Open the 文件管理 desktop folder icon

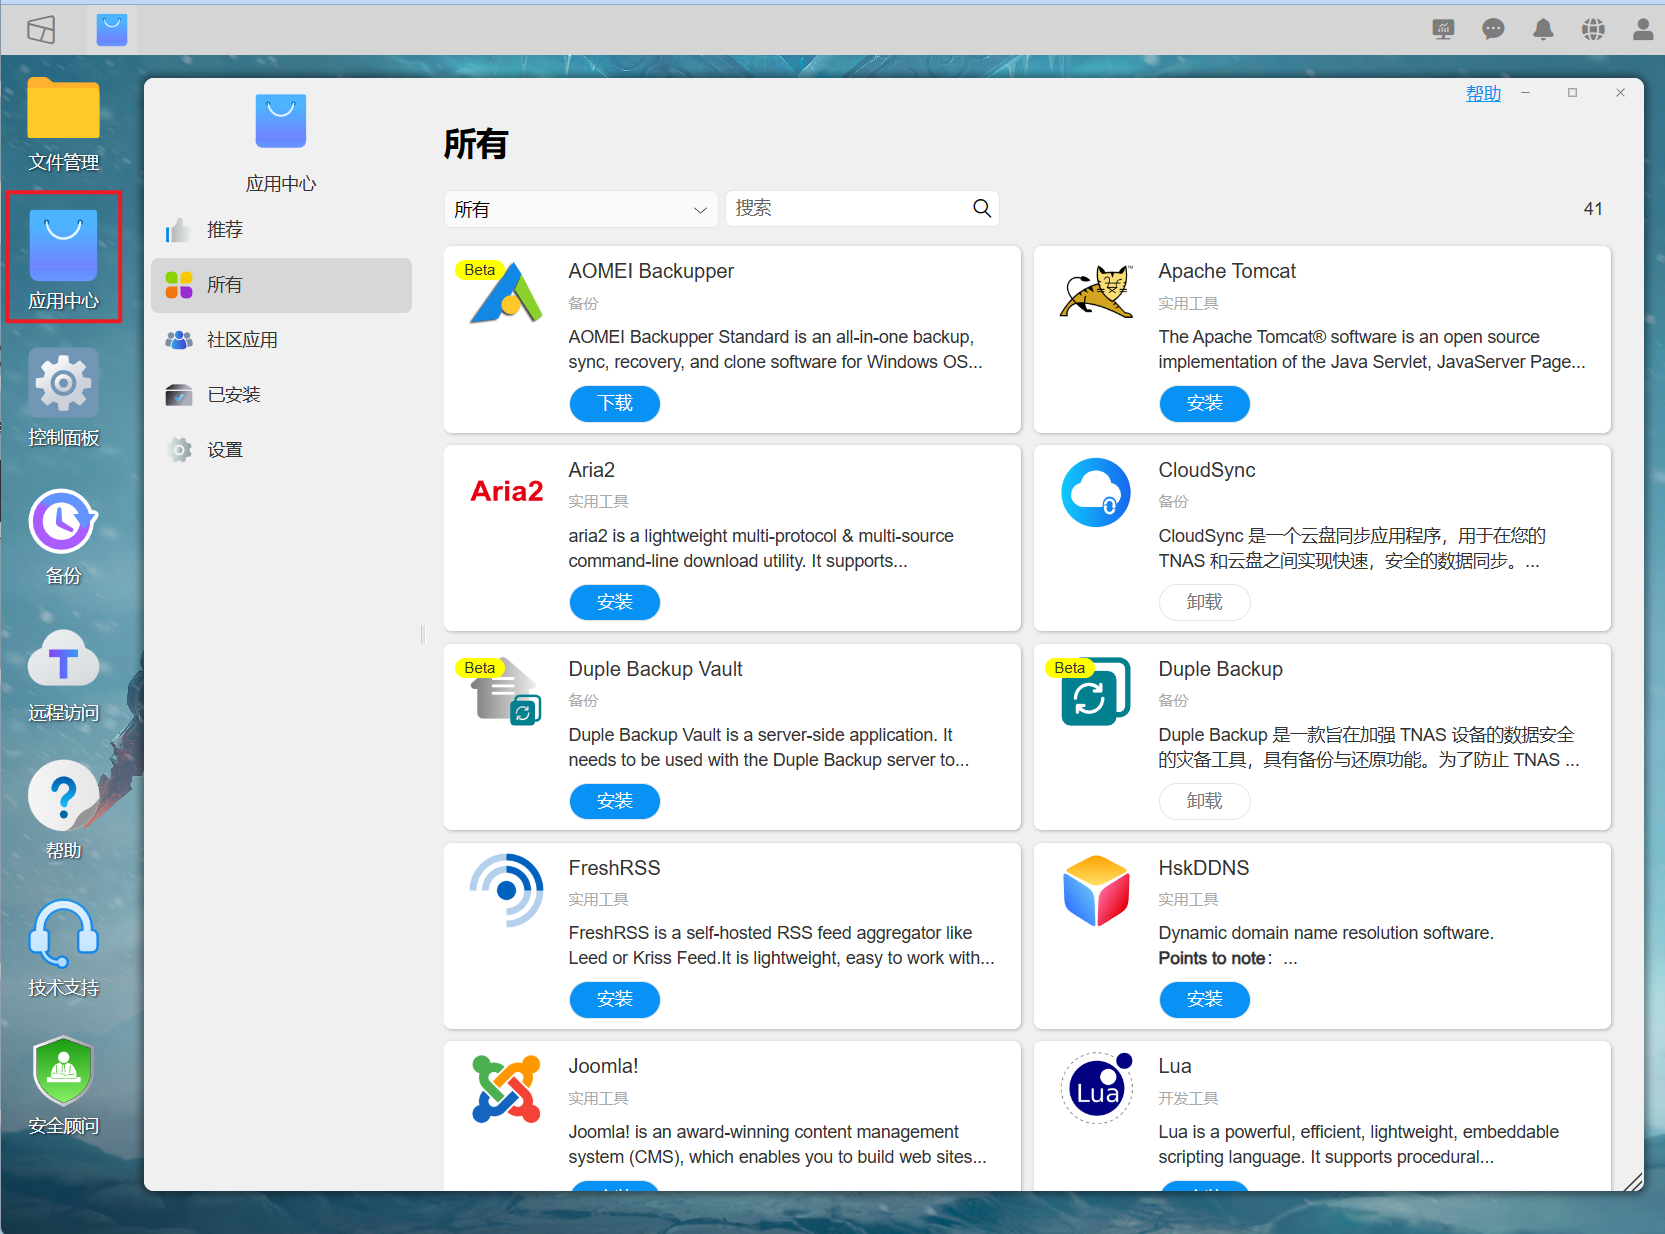click(x=63, y=108)
